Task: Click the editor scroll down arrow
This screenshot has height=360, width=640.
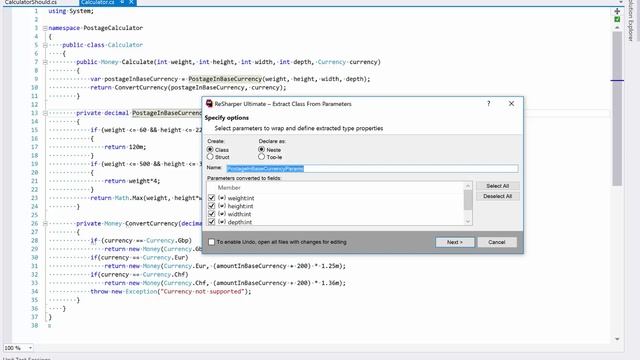Action: click(x=617, y=339)
